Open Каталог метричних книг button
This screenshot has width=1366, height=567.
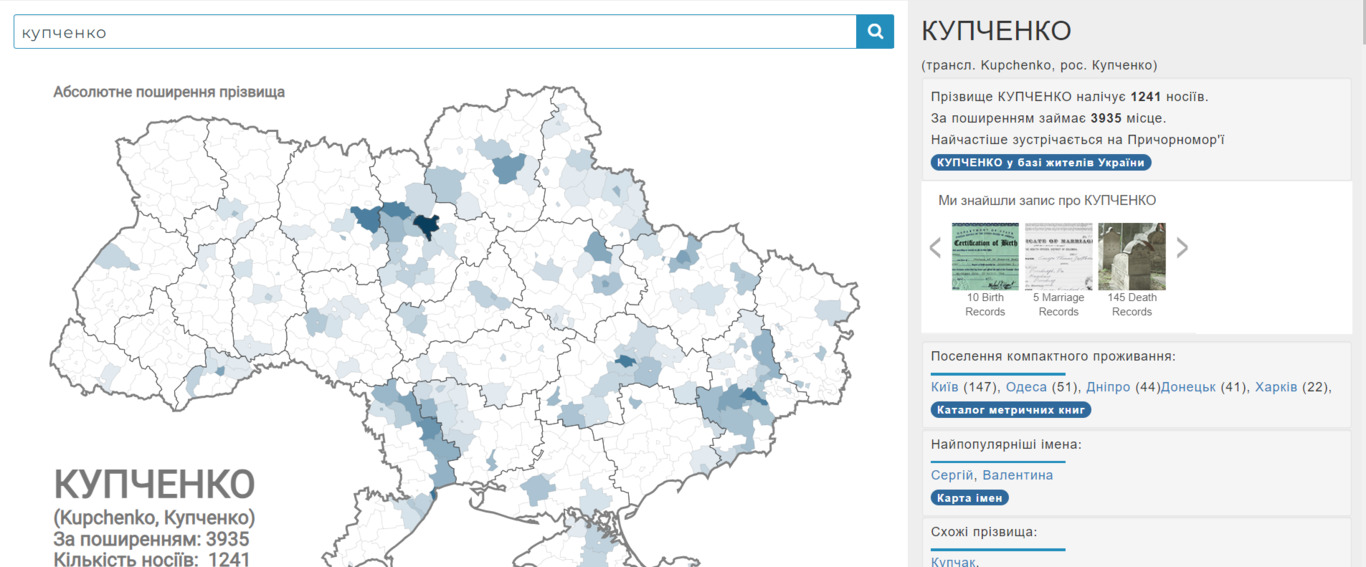click(1011, 410)
